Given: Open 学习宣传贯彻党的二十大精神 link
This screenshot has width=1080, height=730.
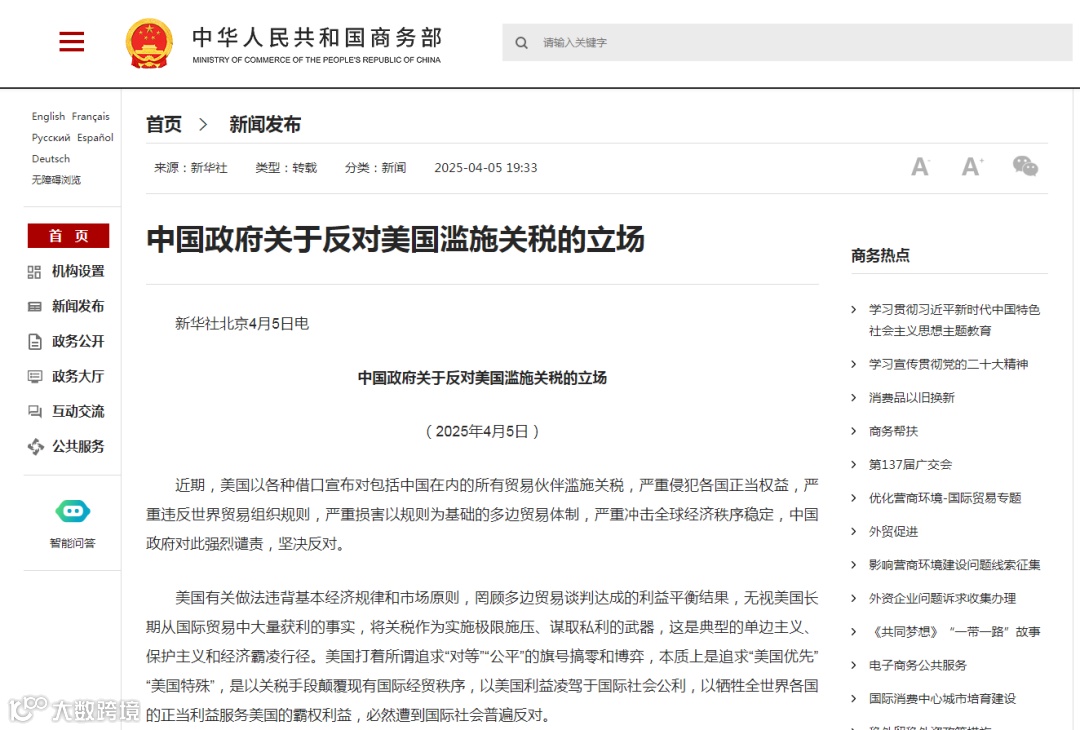Looking at the screenshot, I should (x=948, y=364).
